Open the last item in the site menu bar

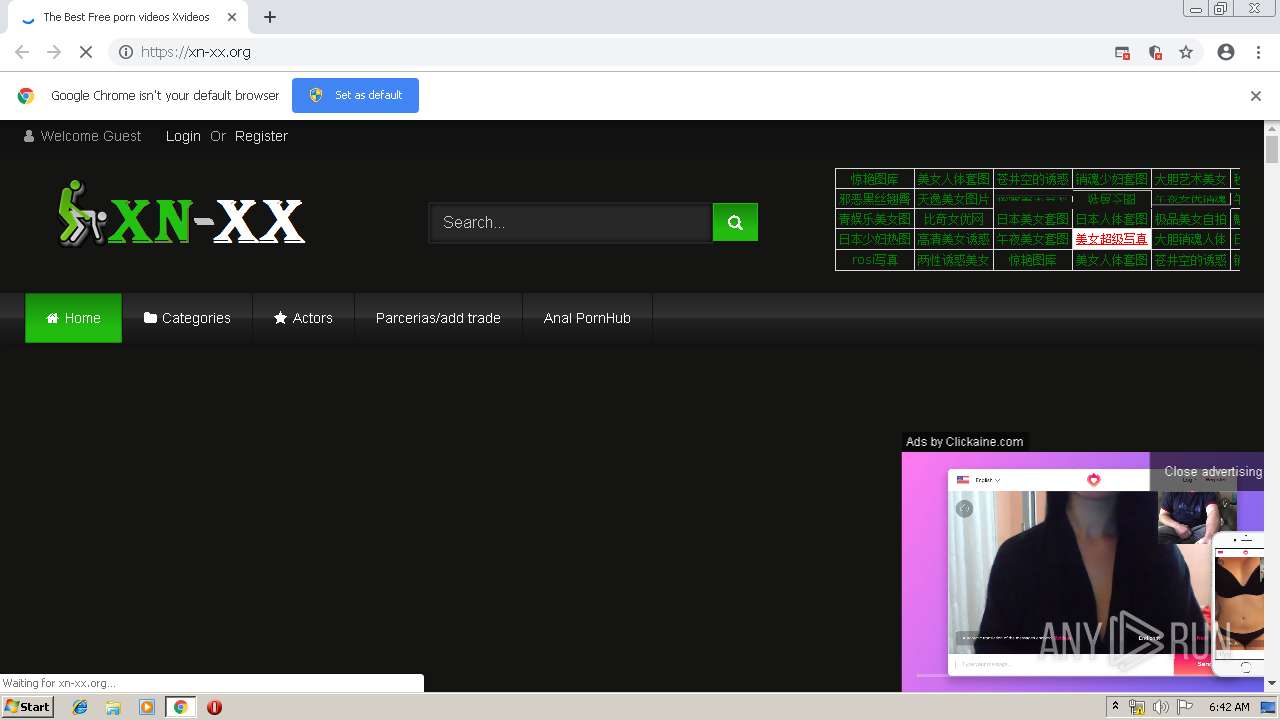[587, 318]
